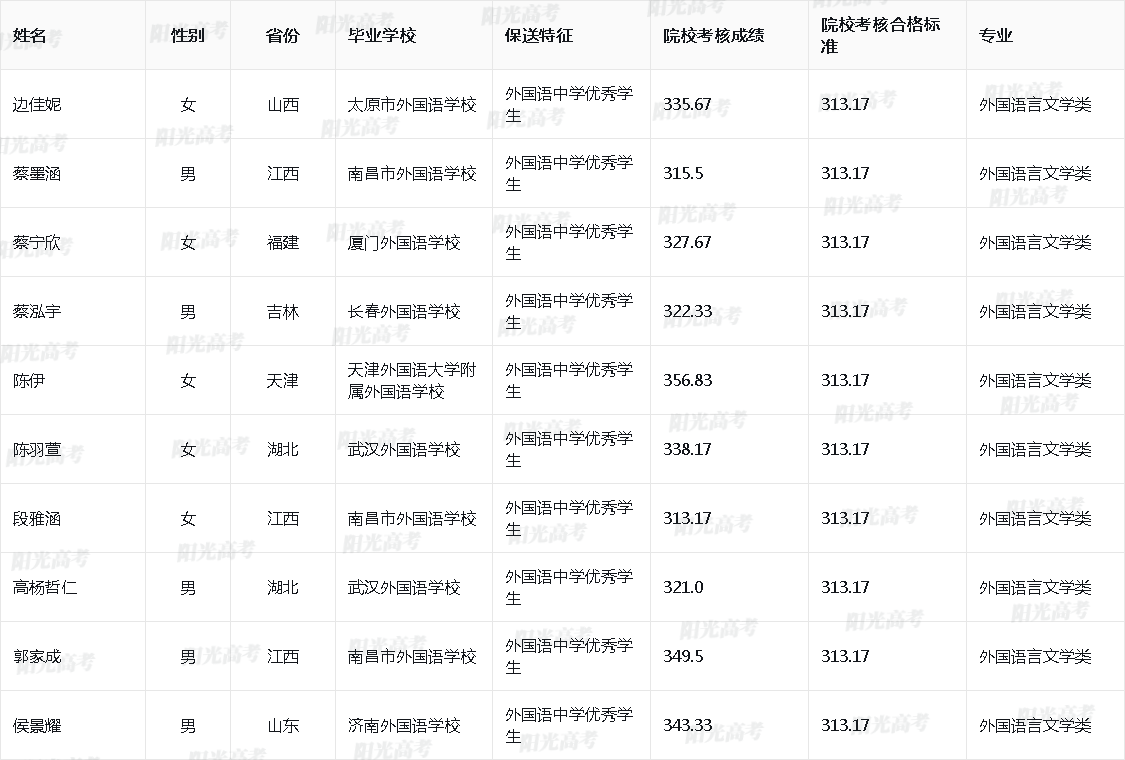Select the name 蔡墨涵

click(x=37, y=174)
